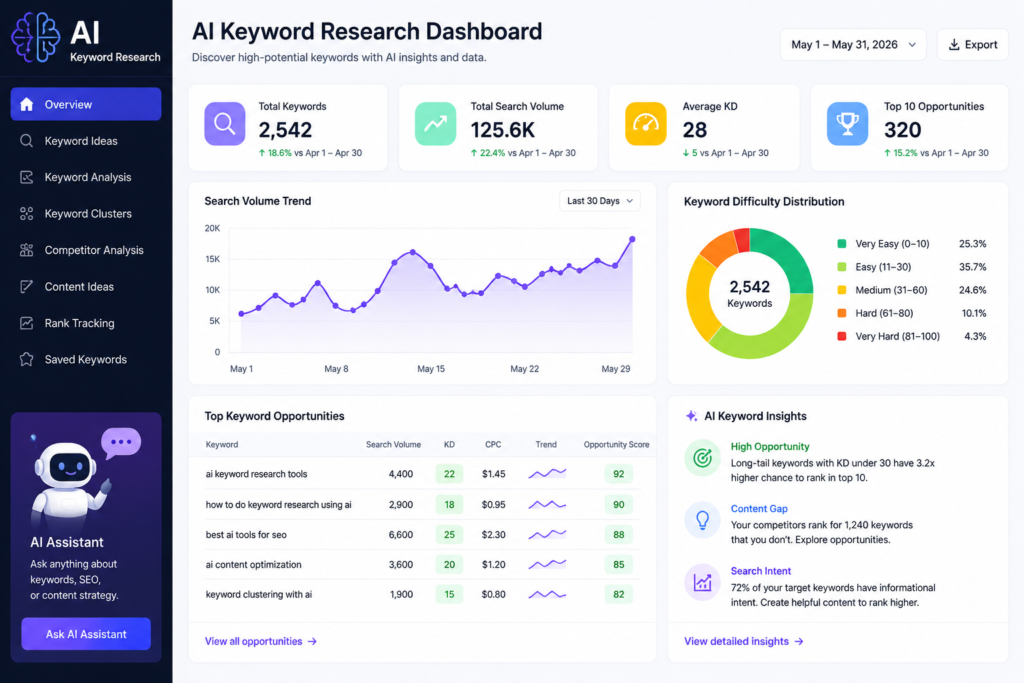Viewport: 1024px width, 683px height.
Task: Click the Very Hard (81–100) red legend swatch
Action: pos(842,336)
